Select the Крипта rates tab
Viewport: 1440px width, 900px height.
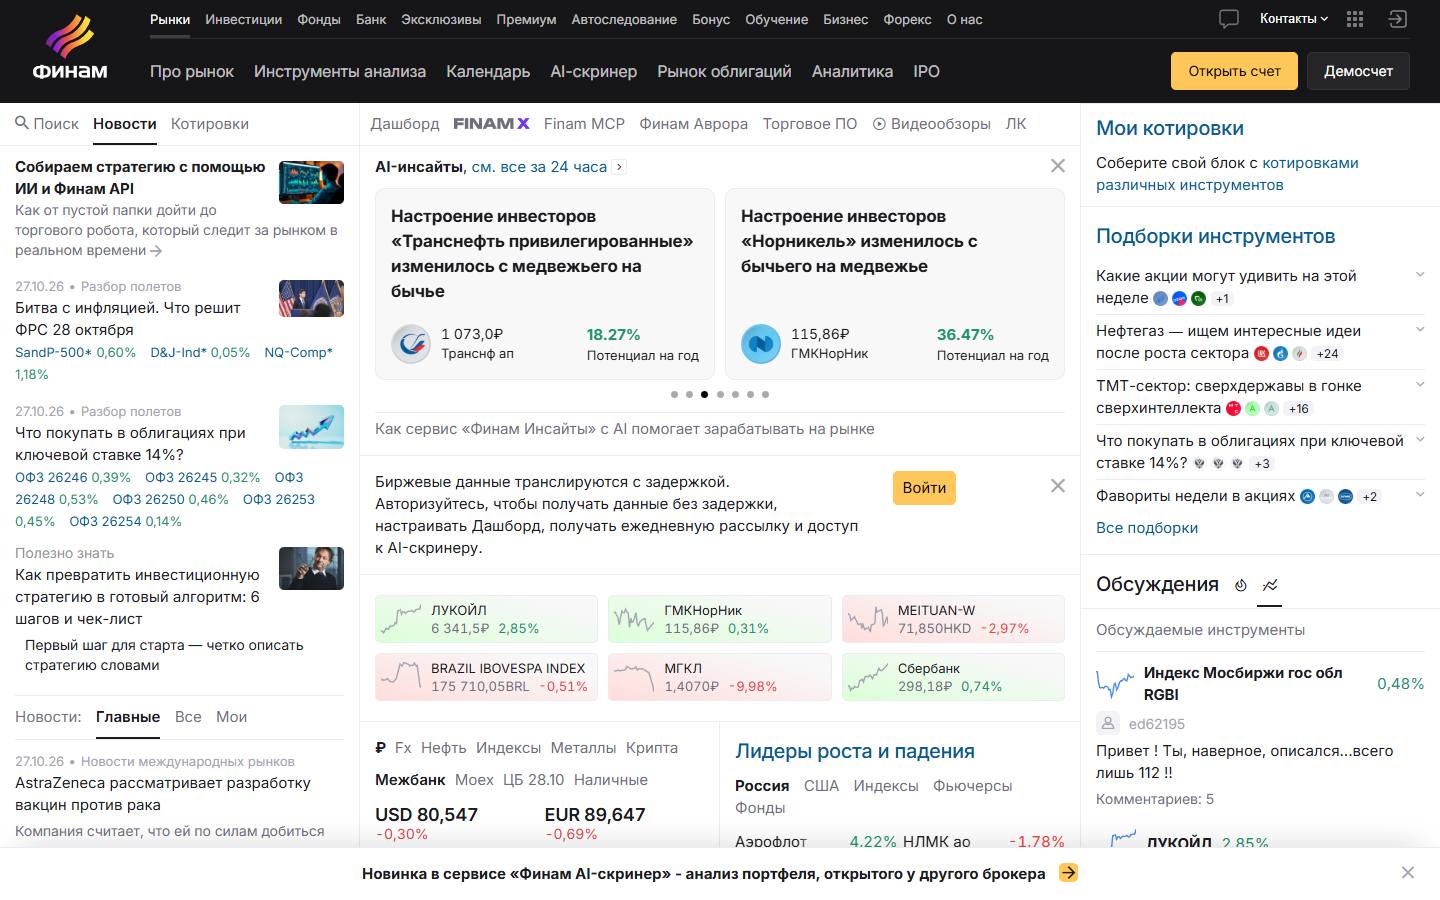click(652, 748)
